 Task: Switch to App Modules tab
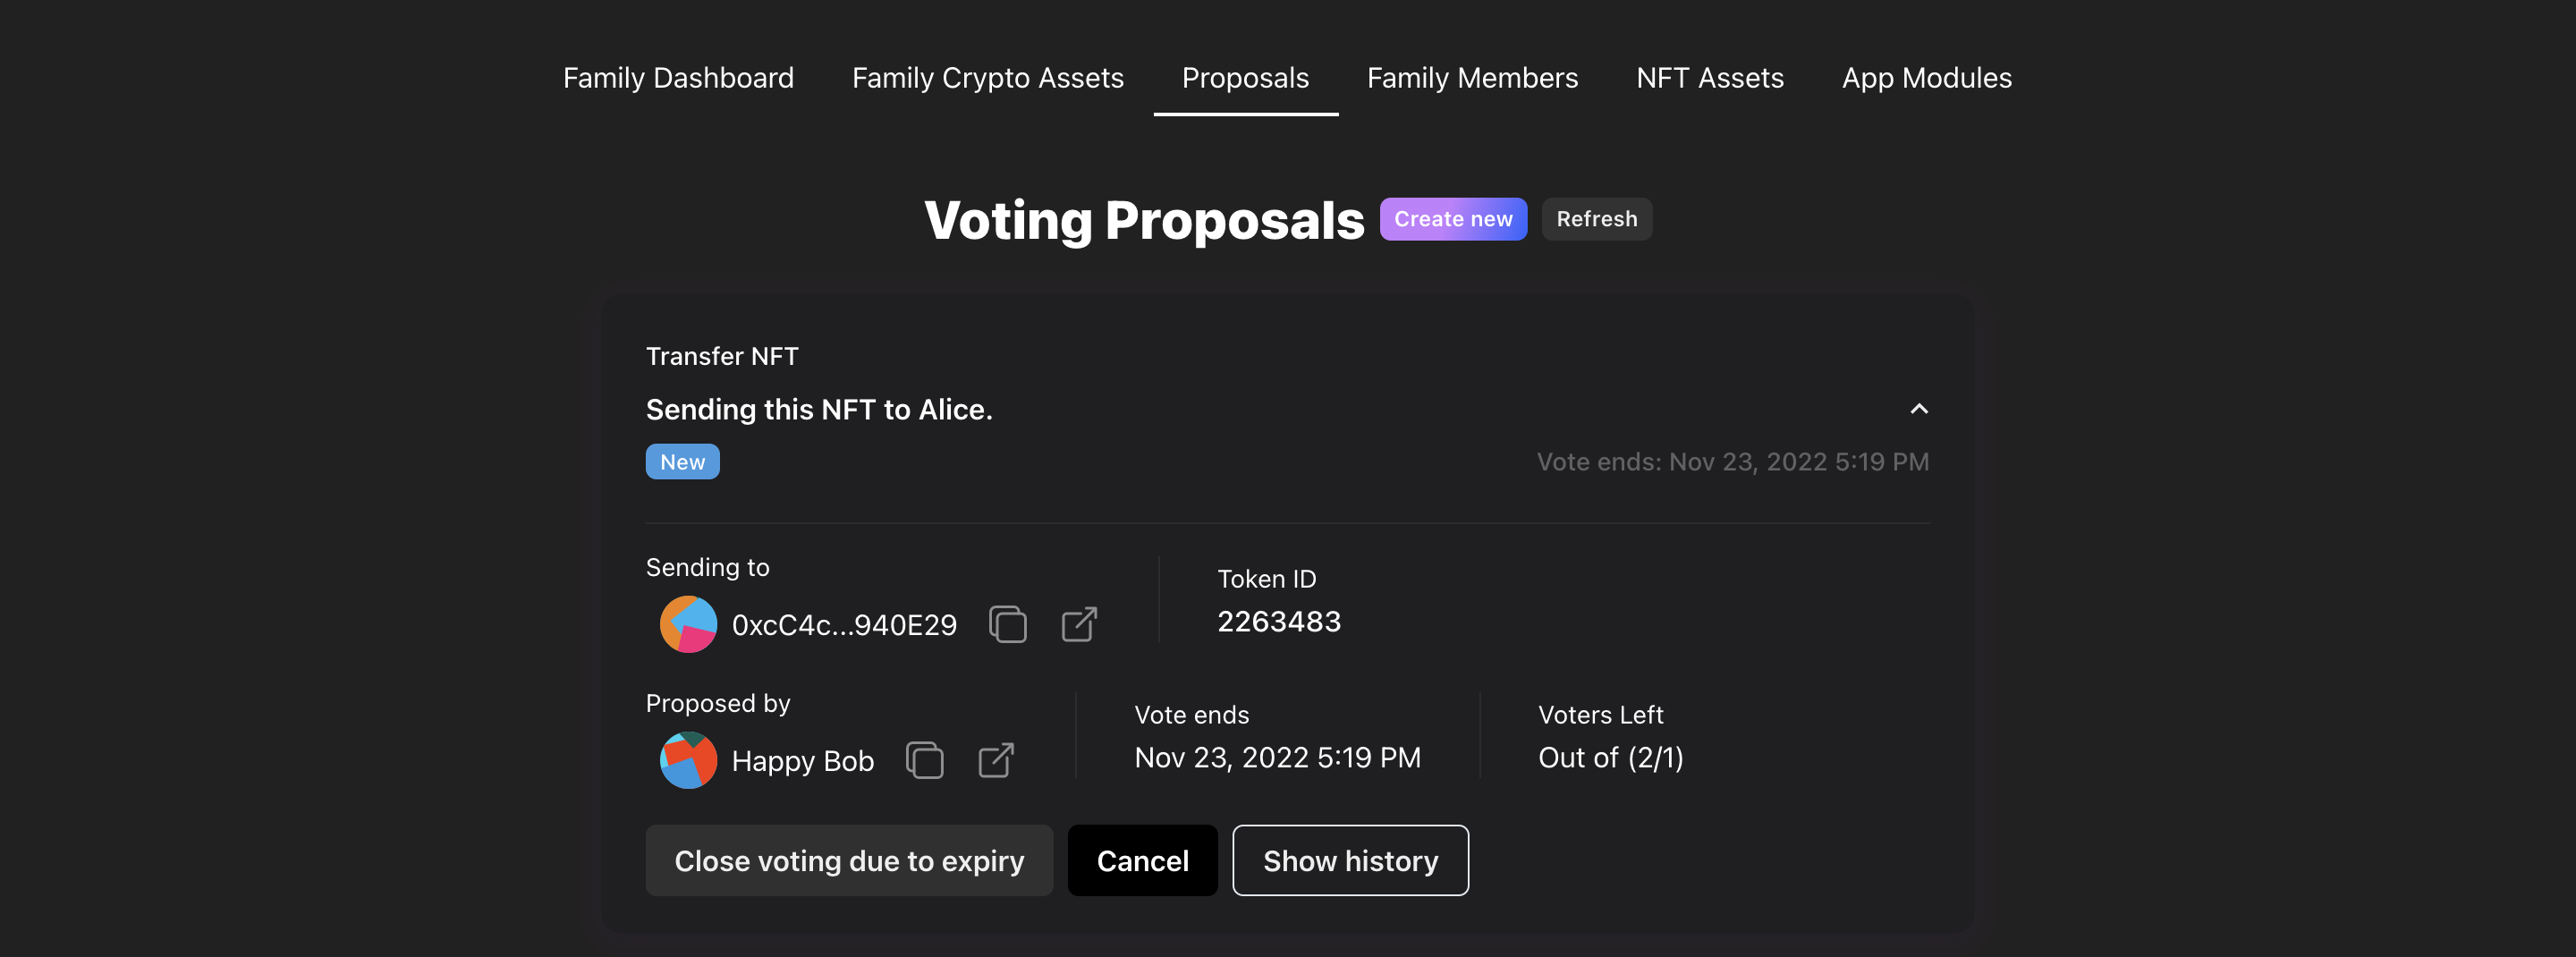[1926, 78]
